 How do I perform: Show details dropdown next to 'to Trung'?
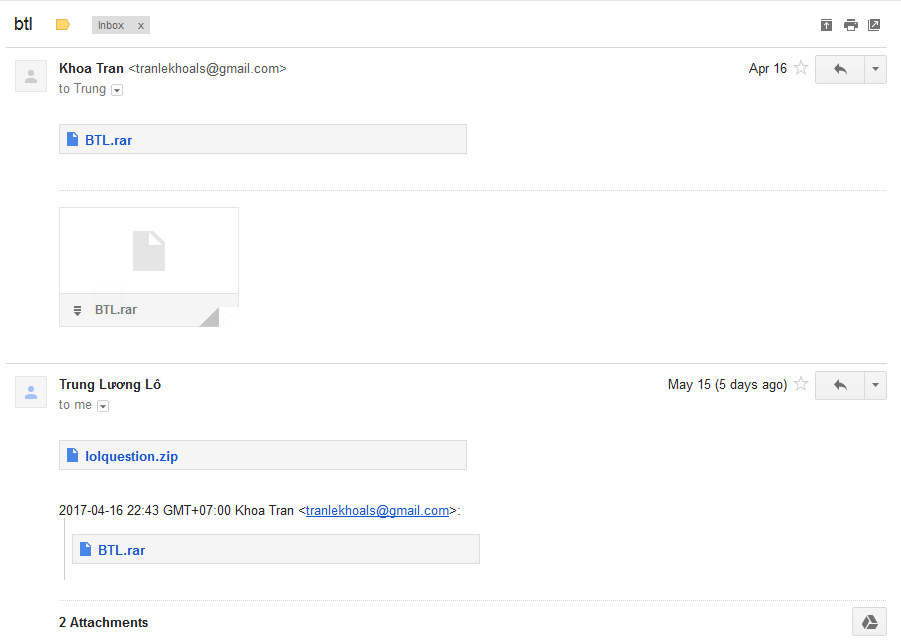(x=117, y=90)
